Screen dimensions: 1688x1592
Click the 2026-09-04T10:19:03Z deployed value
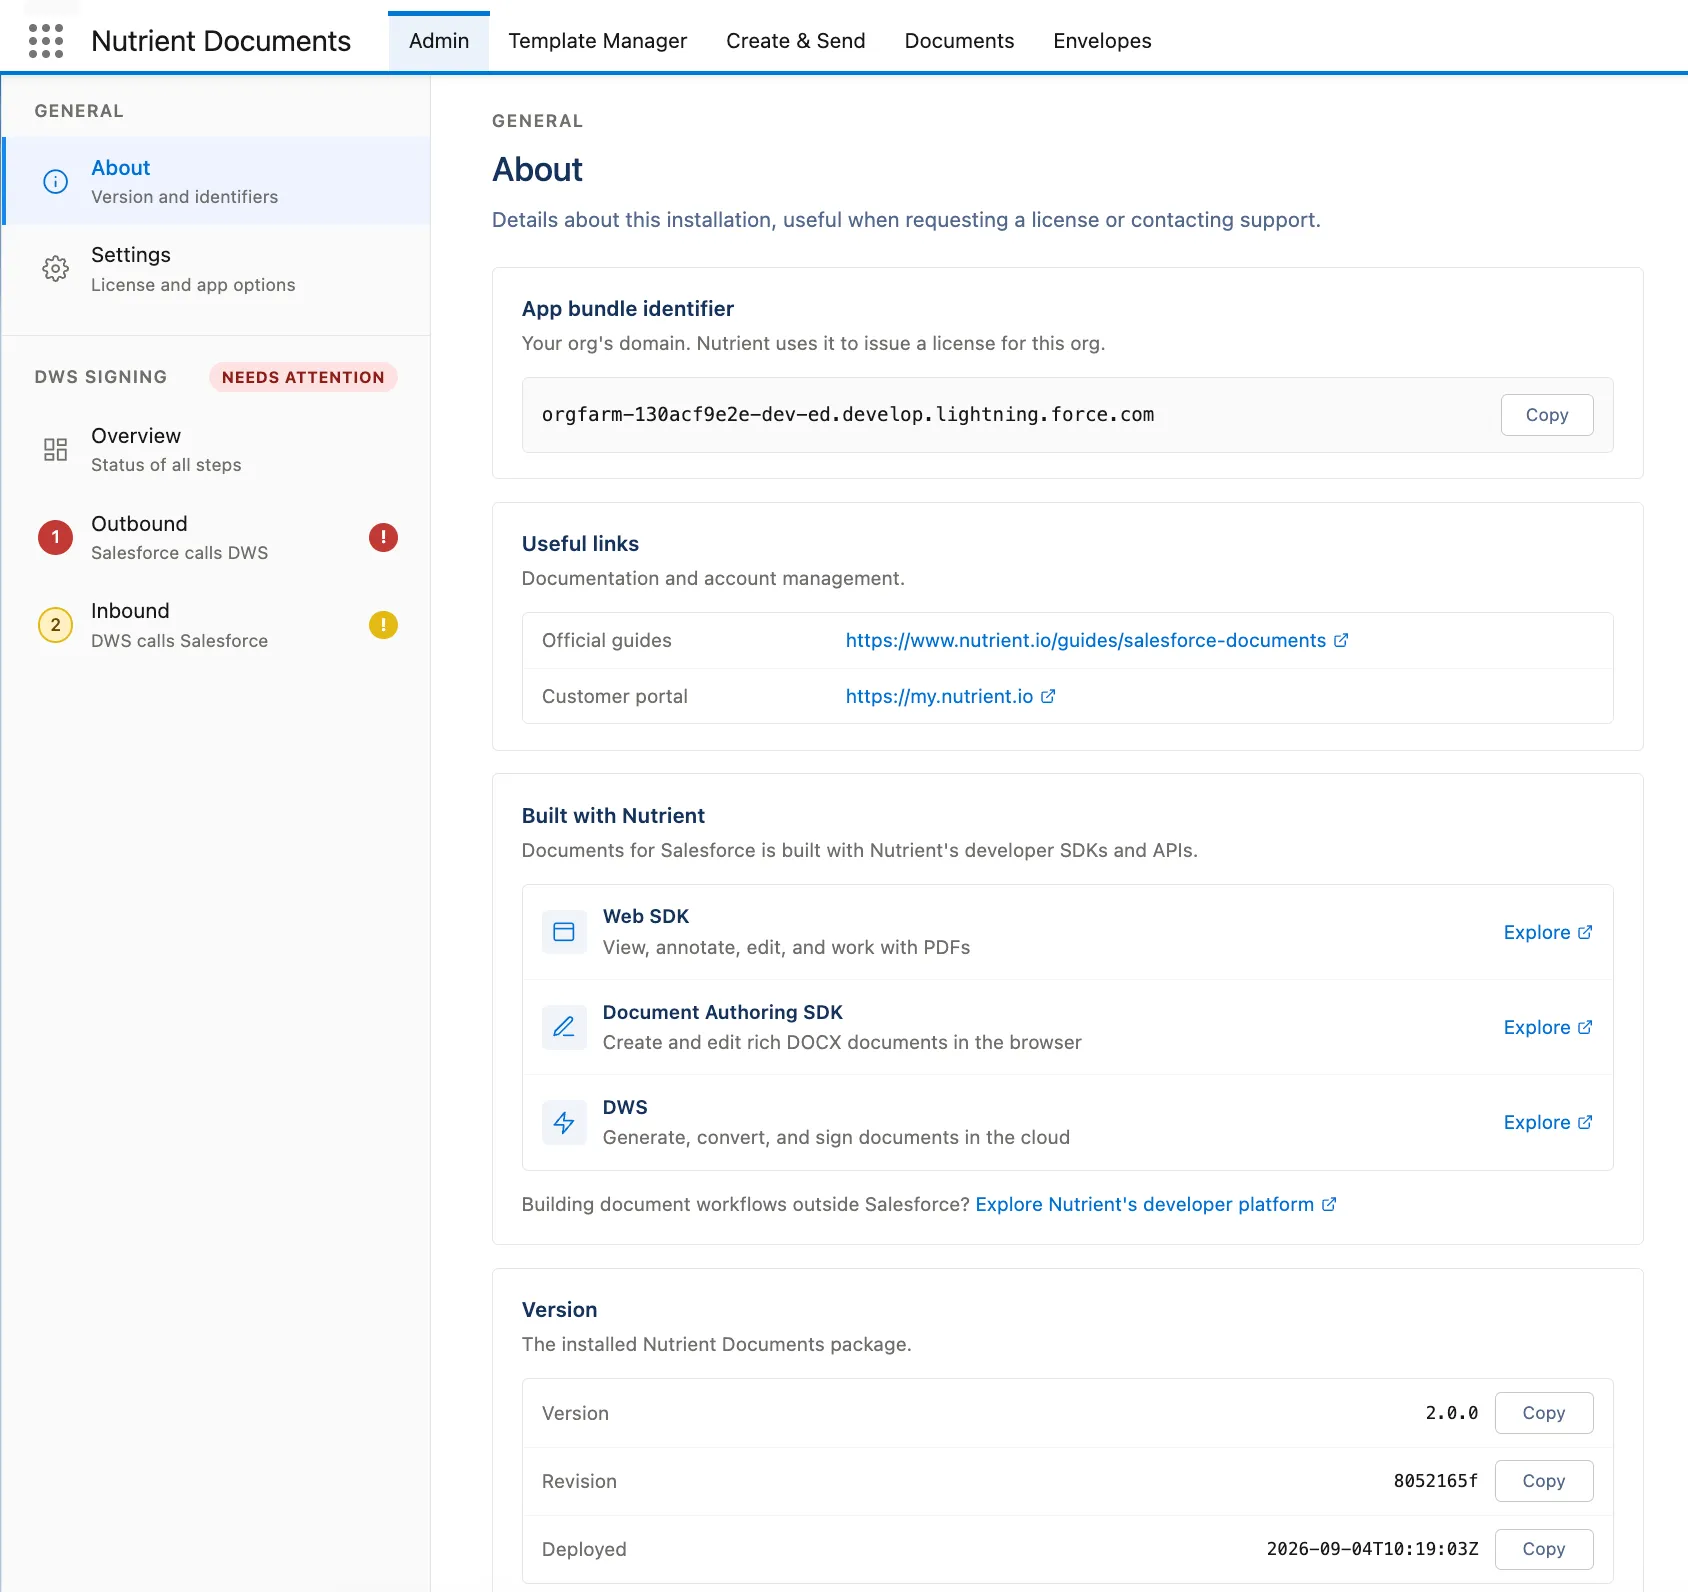(1372, 1549)
